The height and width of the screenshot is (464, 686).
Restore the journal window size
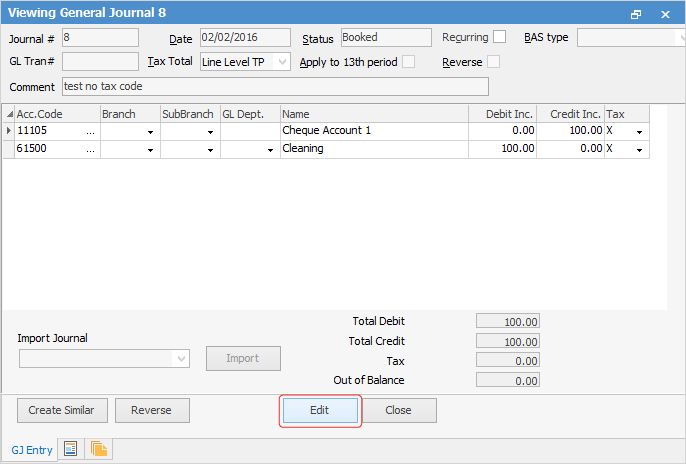636,14
